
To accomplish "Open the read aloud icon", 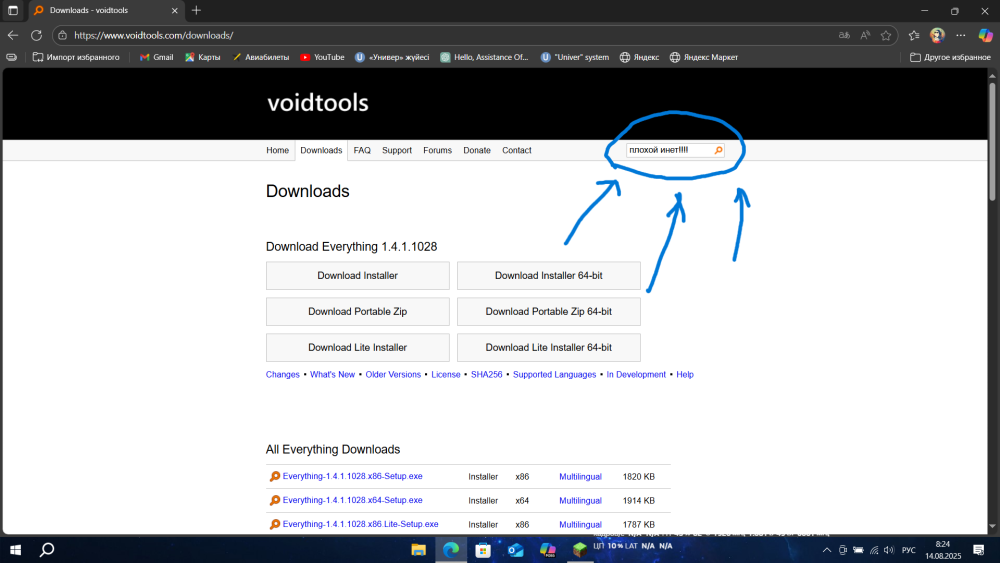I will 865,35.
